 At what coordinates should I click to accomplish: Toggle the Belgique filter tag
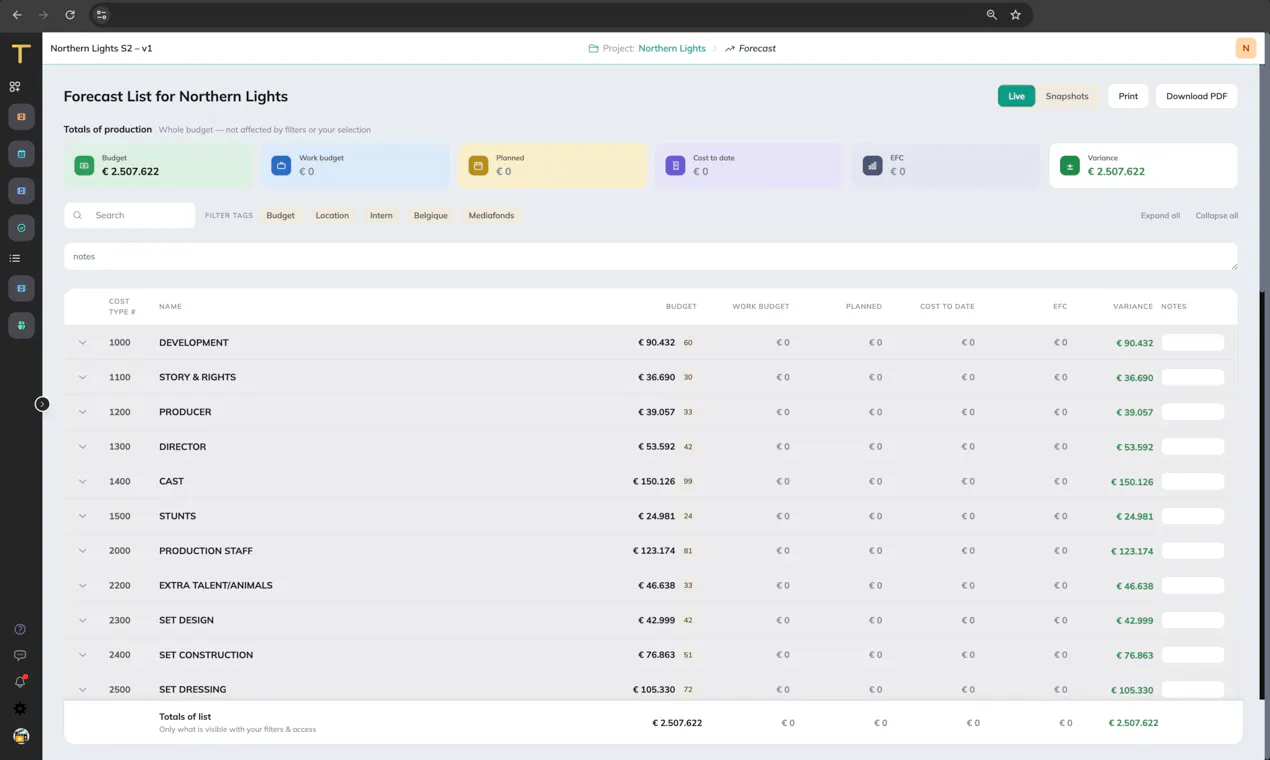coord(431,215)
